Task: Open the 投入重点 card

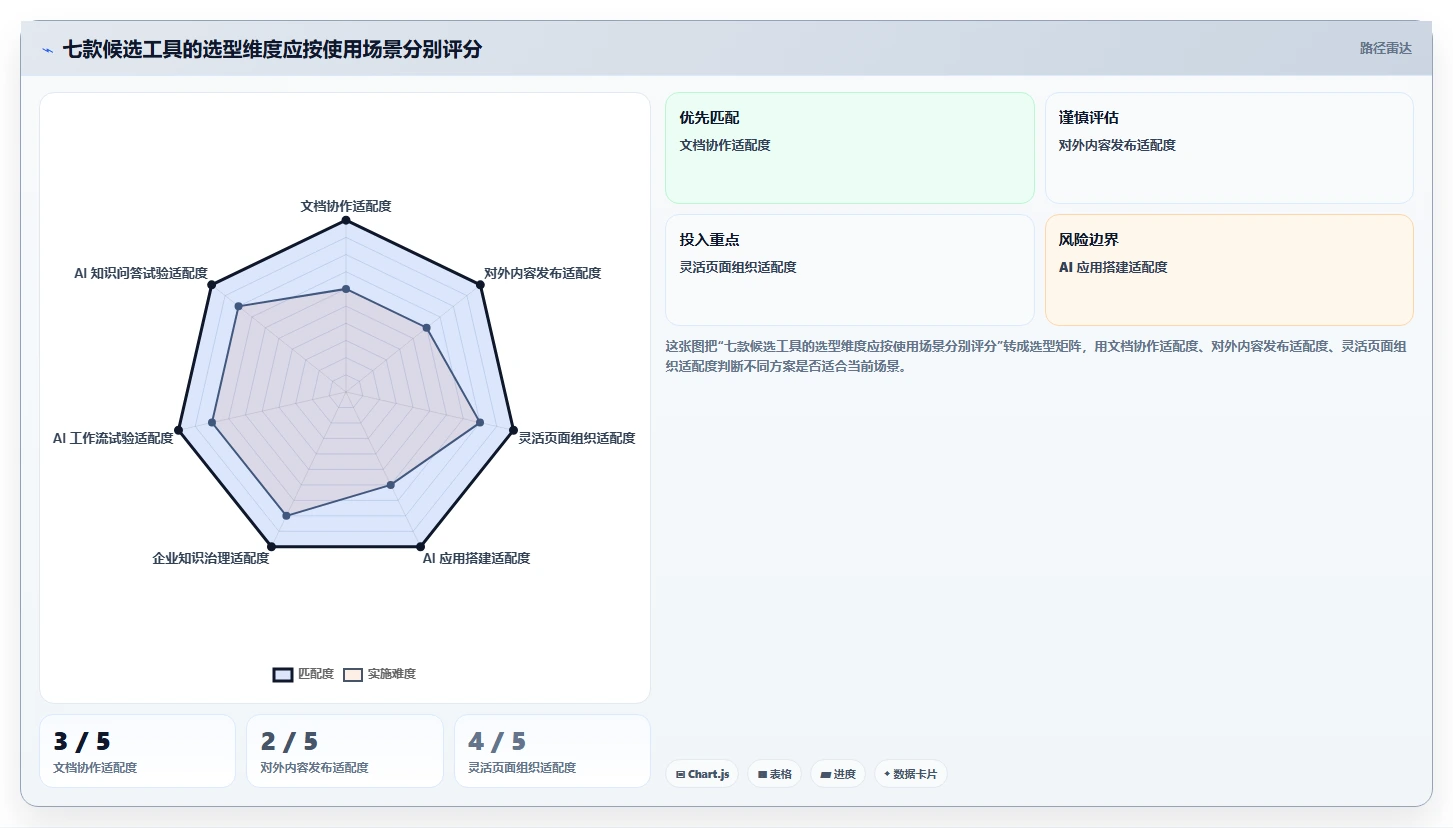Action: tap(850, 270)
